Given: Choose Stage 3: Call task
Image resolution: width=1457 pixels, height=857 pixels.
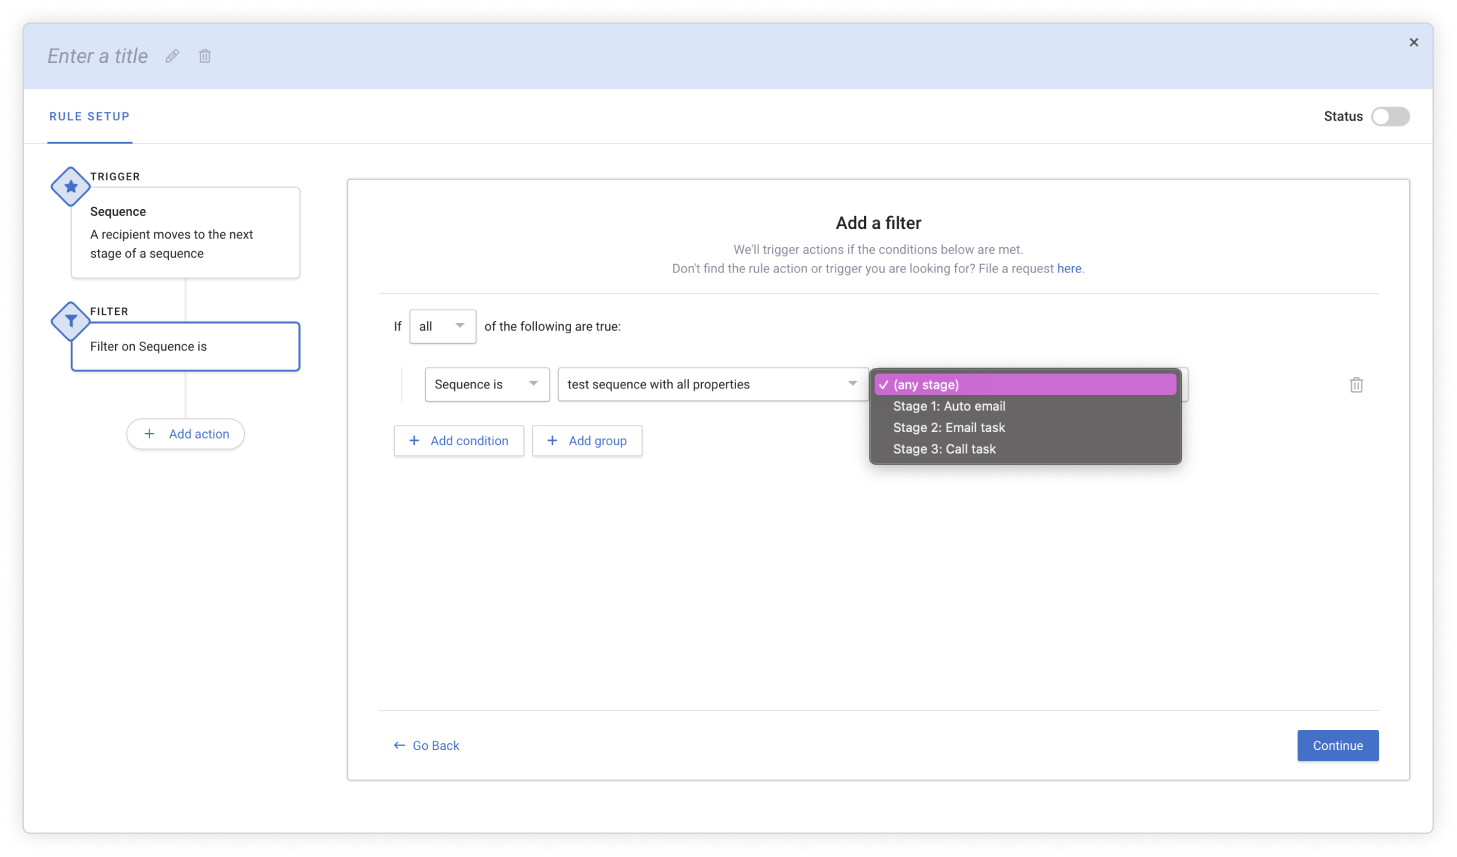Looking at the screenshot, I should point(1025,449).
